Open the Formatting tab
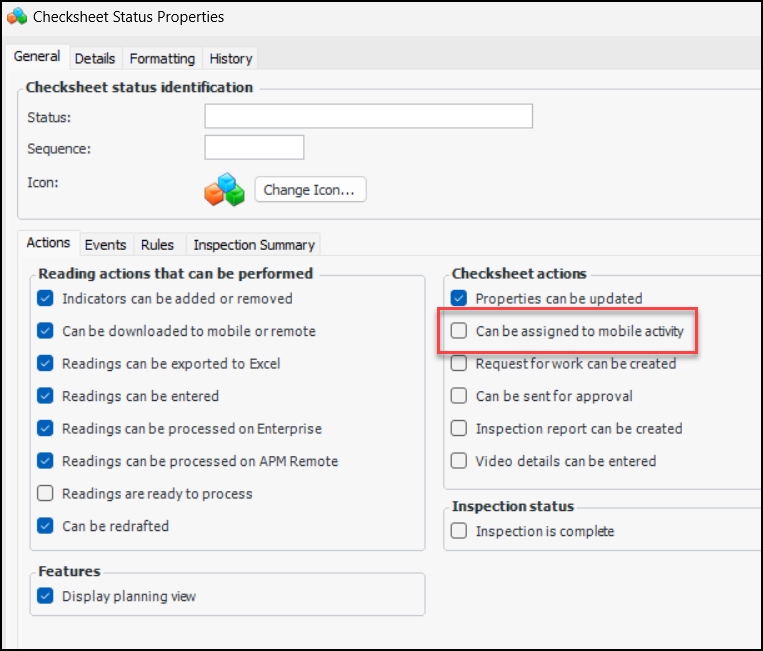 point(162,59)
